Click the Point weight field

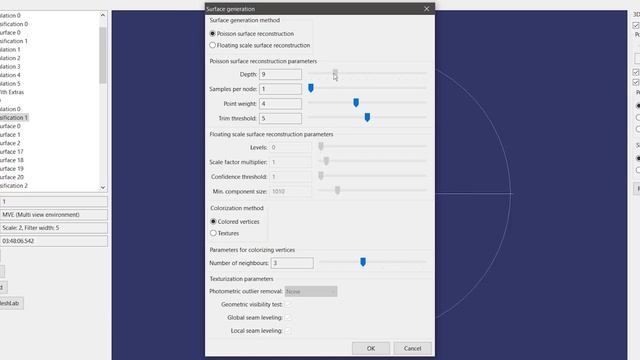[280, 104]
